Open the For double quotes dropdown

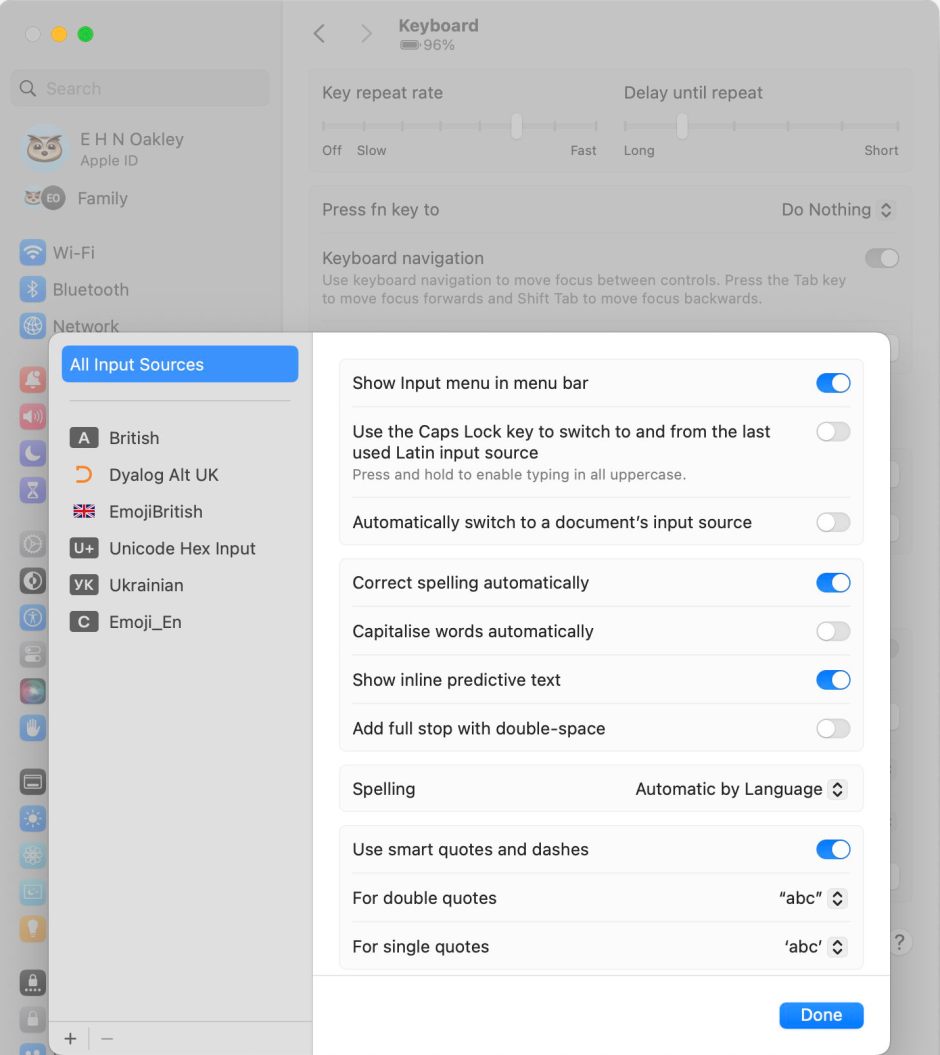click(x=812, y=898)
